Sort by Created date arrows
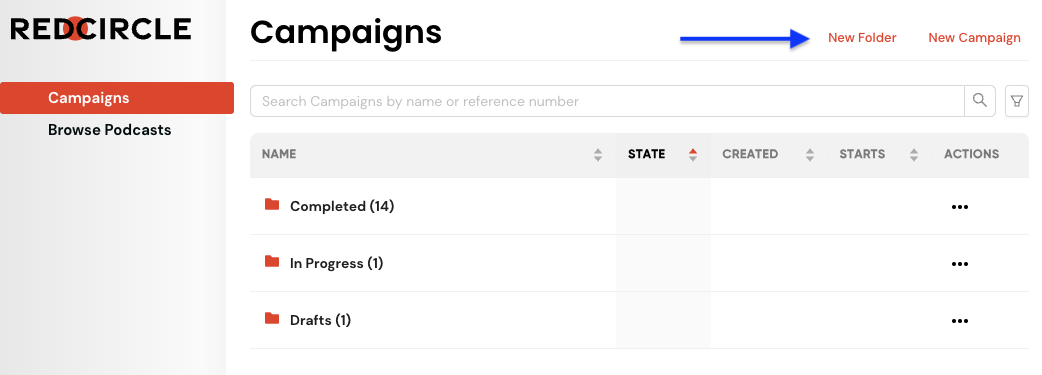The width and height of the screenshot is (1042, 375). click(809, 155)
